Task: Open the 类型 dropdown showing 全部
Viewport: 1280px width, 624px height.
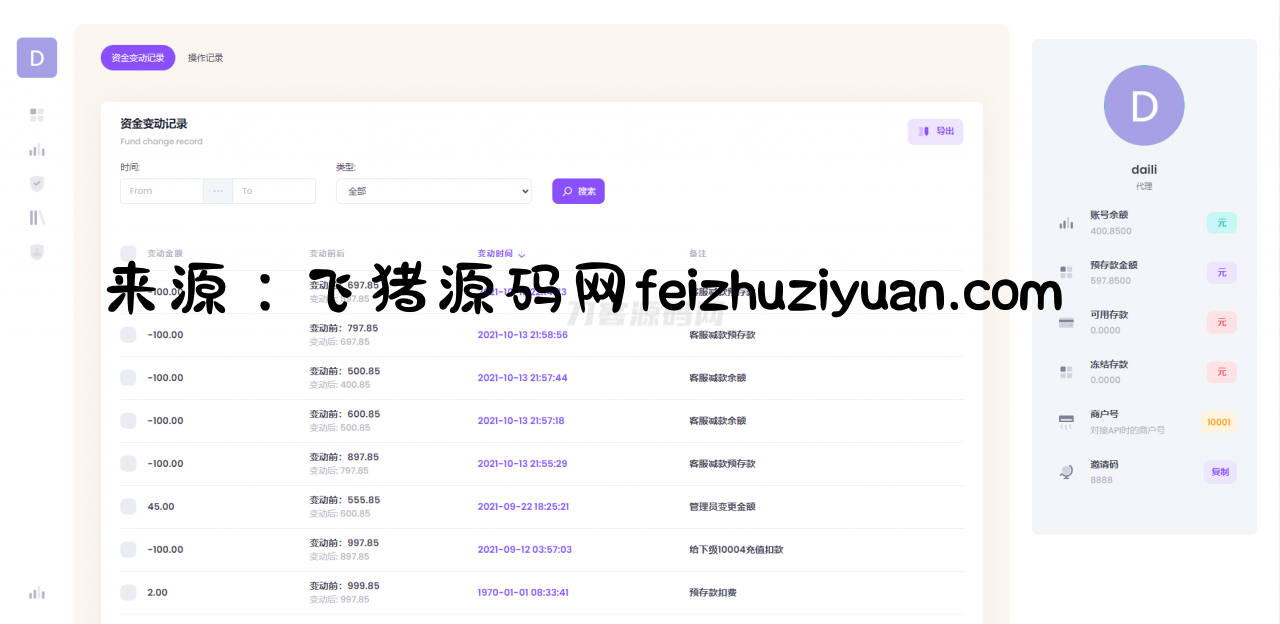Action: point(433,191)
